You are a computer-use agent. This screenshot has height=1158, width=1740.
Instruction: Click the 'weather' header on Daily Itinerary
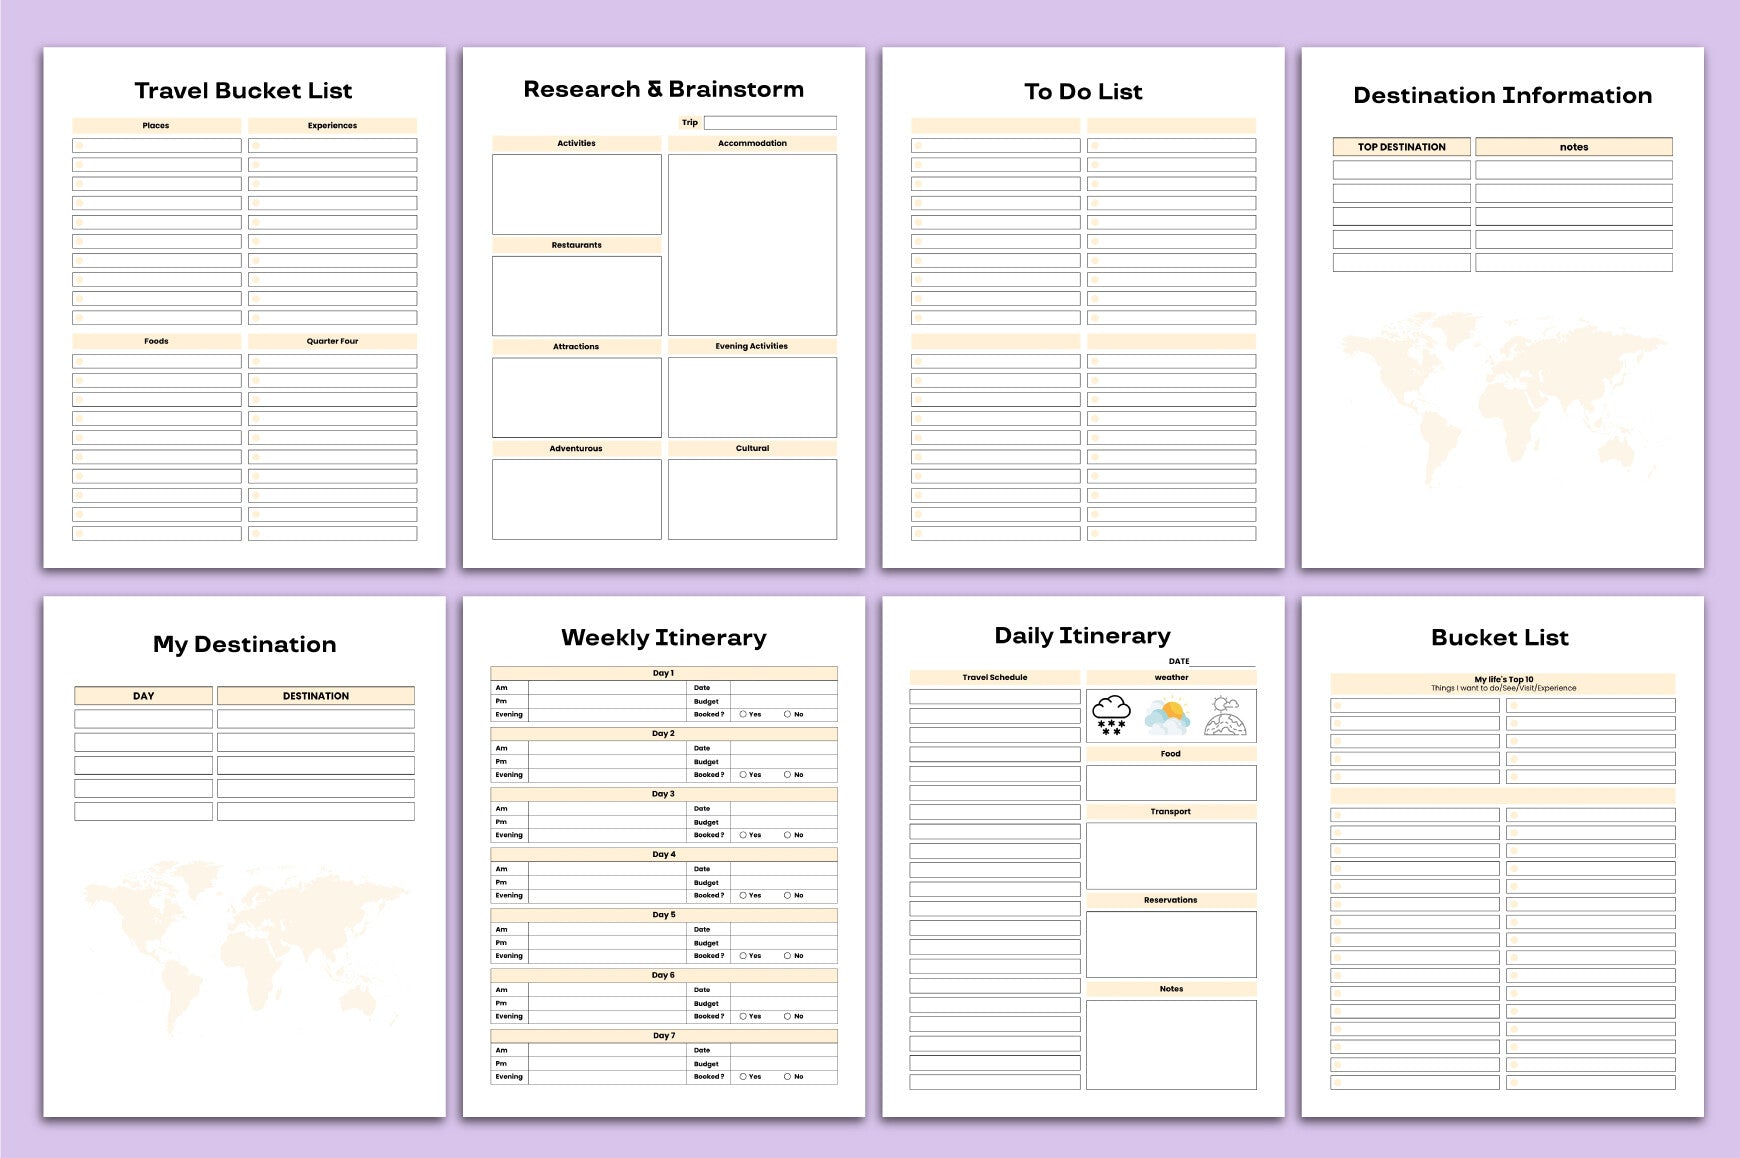1171,677
